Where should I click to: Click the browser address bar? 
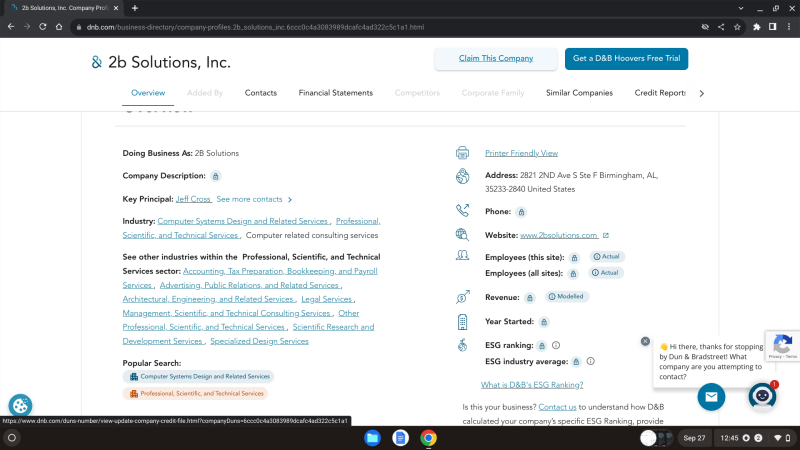pyautogui.click(x=383, y=27)
